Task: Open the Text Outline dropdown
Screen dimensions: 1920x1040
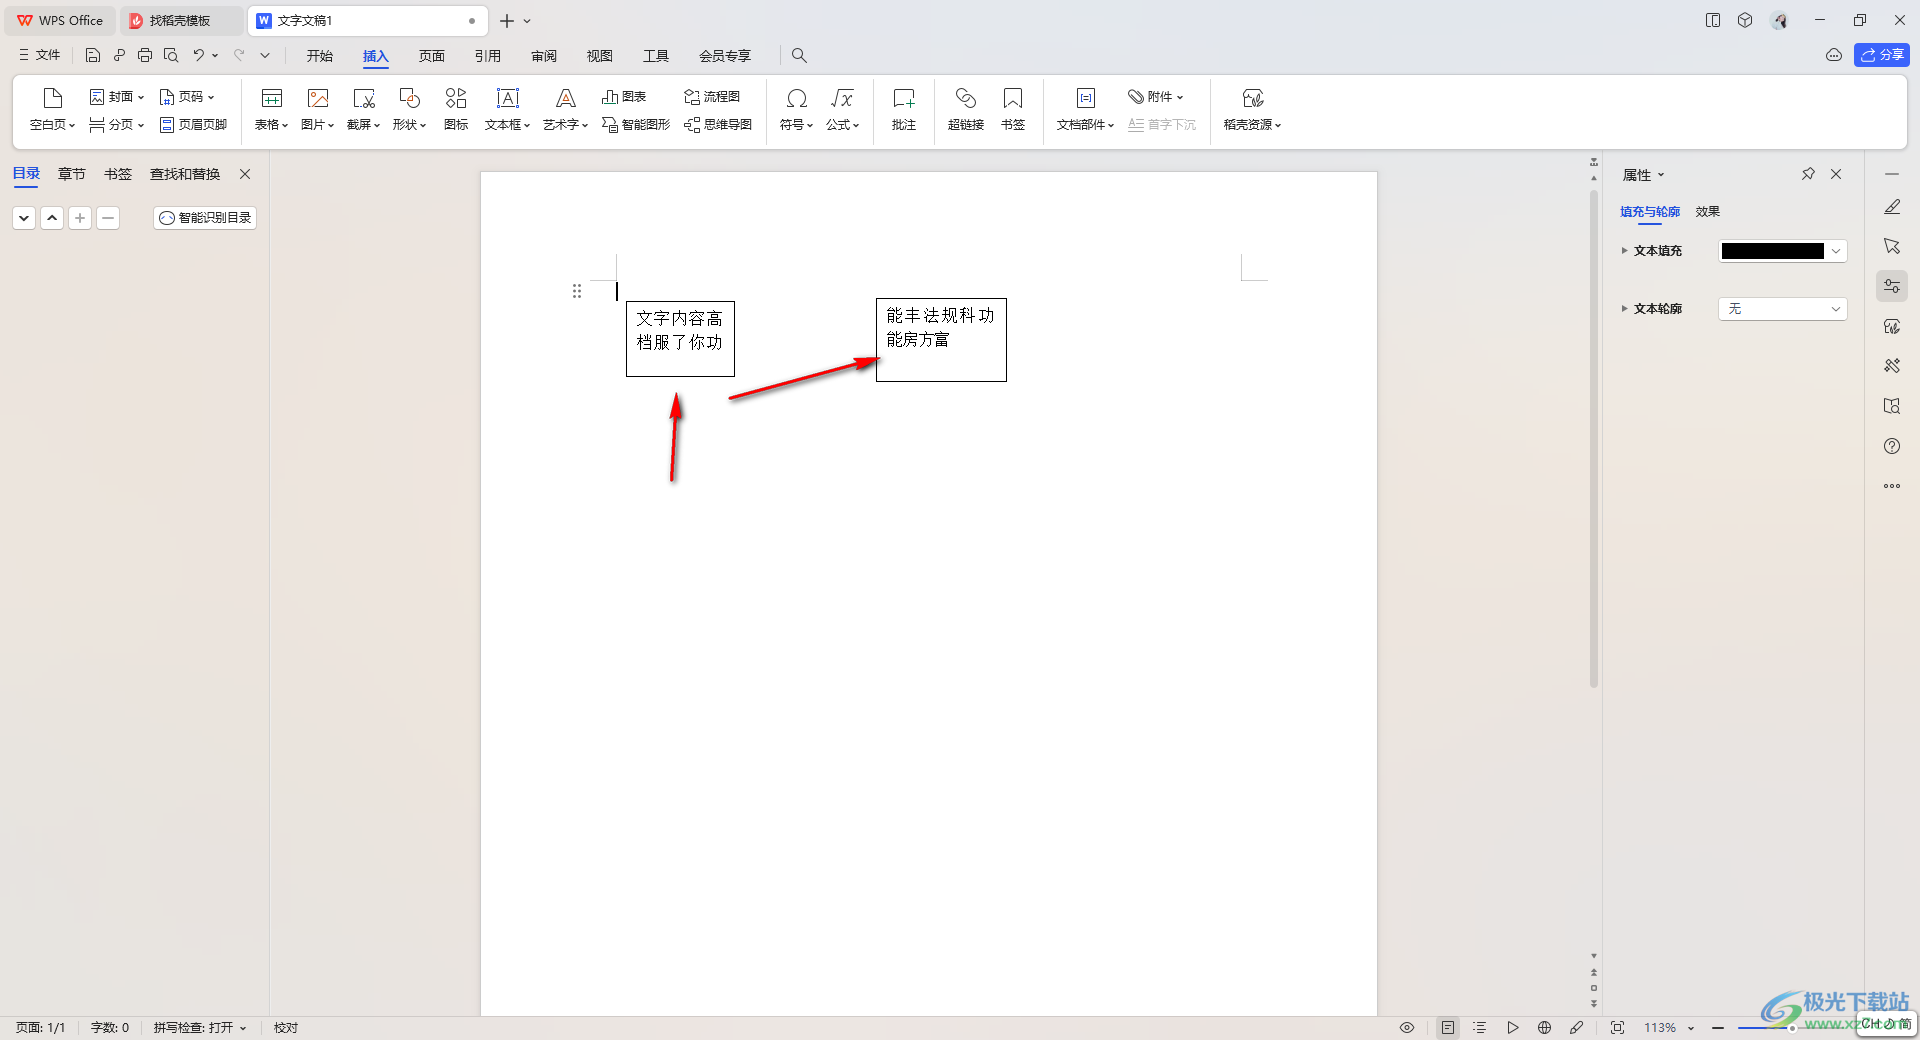Action: tap(1782, 309)
